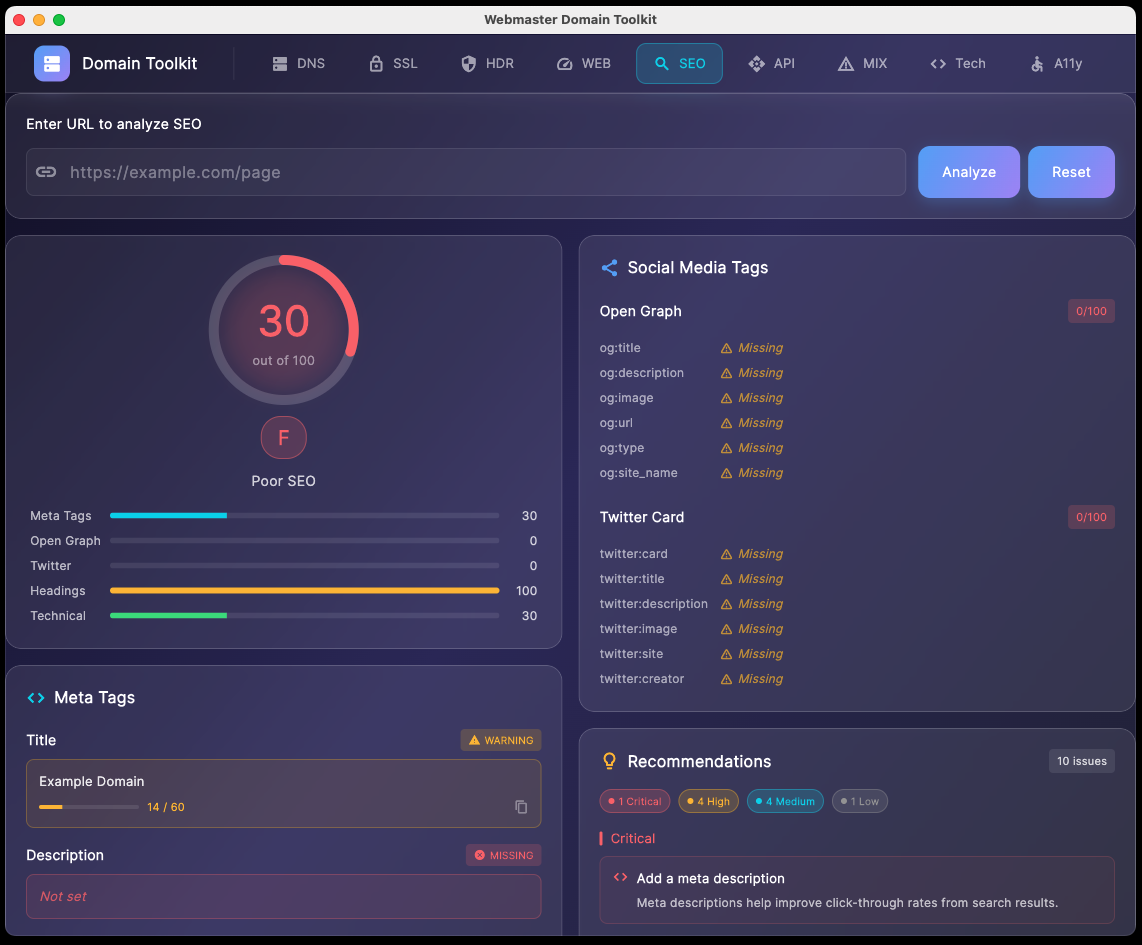The width and height of the screenshot is (1142, 945).
Task: Click the Social Media Tags share icon
Action: (609, 268)
